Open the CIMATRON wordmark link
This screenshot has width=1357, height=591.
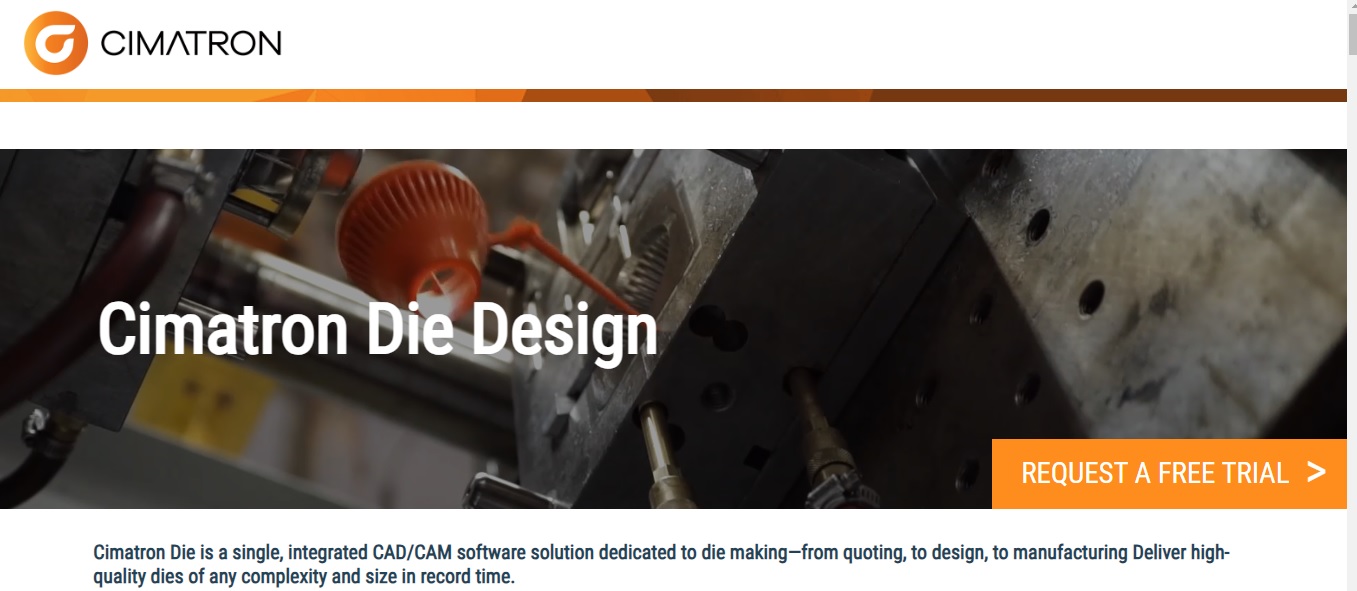[x=191, y=43]
